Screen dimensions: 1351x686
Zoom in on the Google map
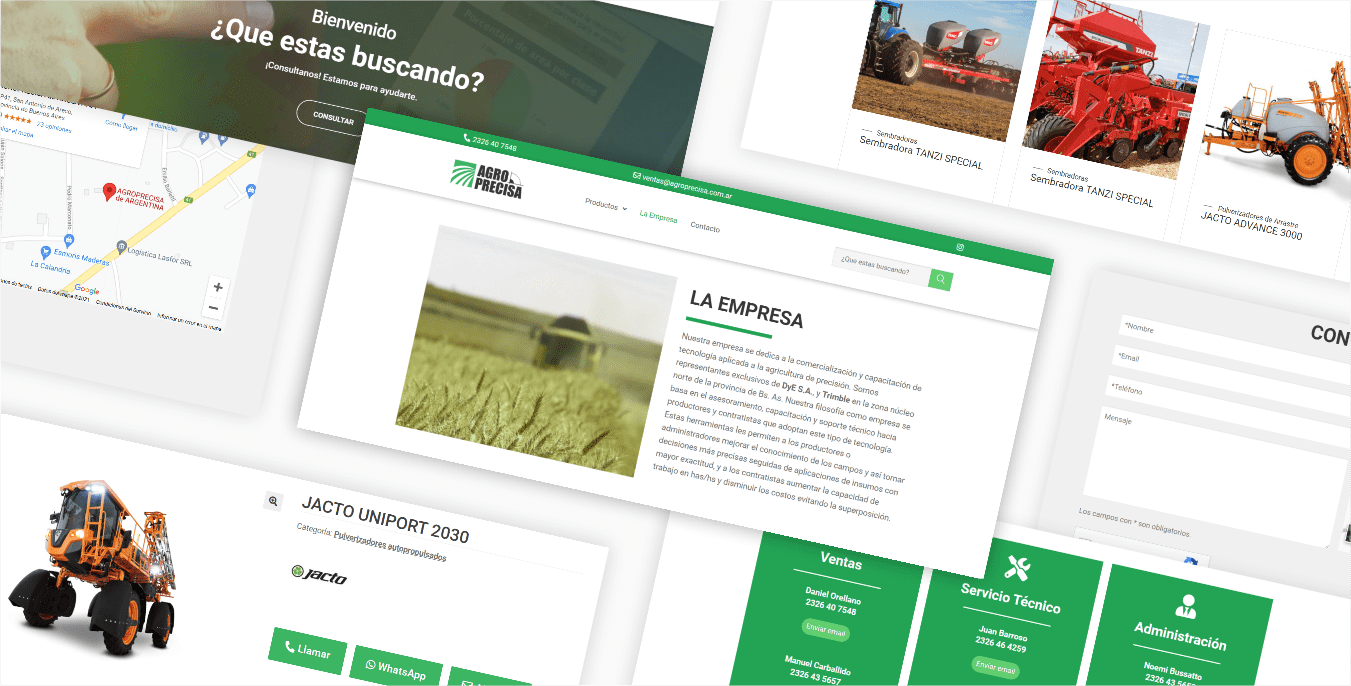coord(218,287)
